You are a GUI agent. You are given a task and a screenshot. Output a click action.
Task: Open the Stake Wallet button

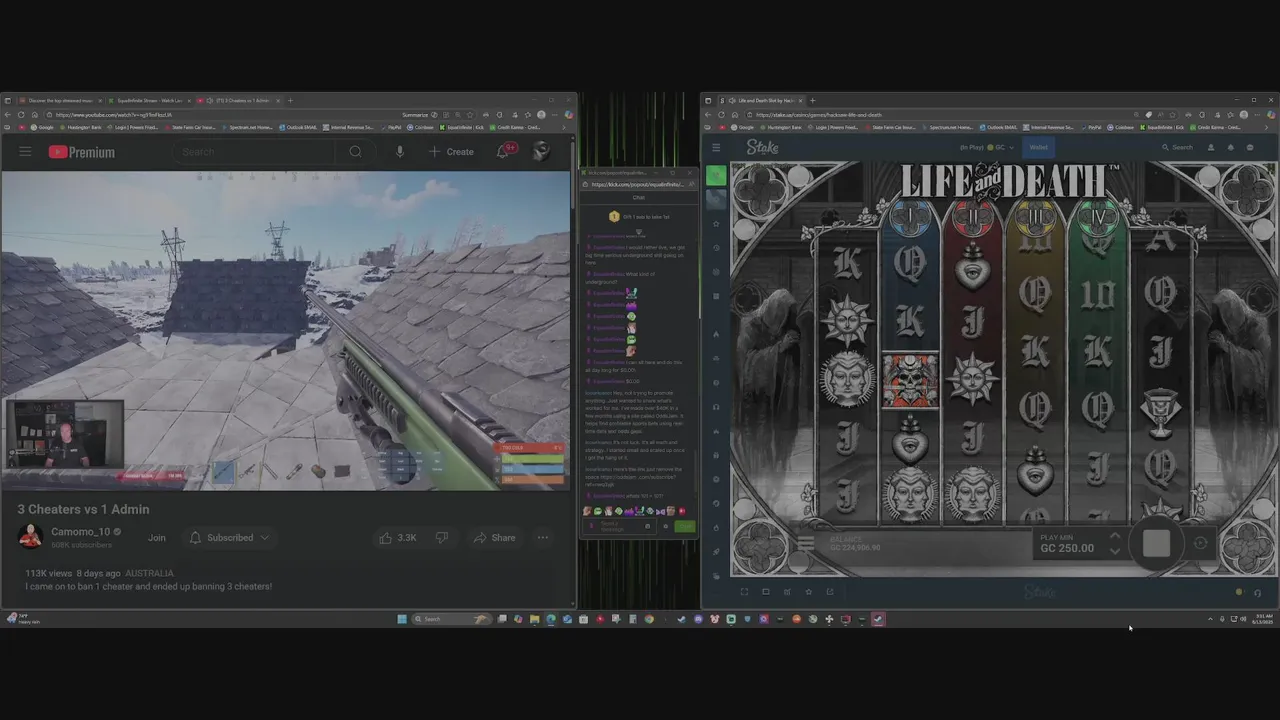point(1039,147)
